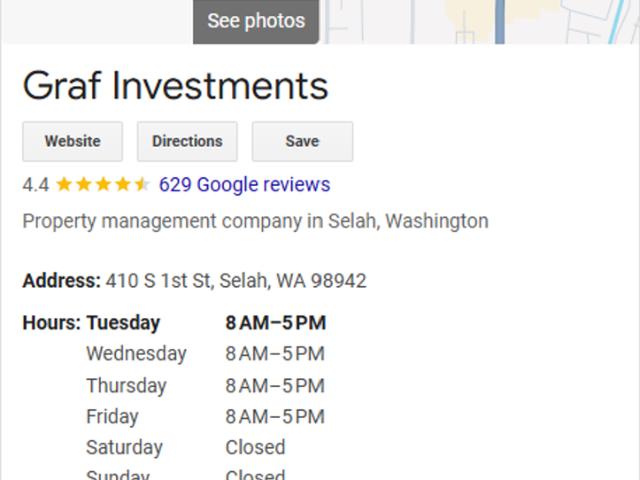Click the Hours label

pos(52,323)
